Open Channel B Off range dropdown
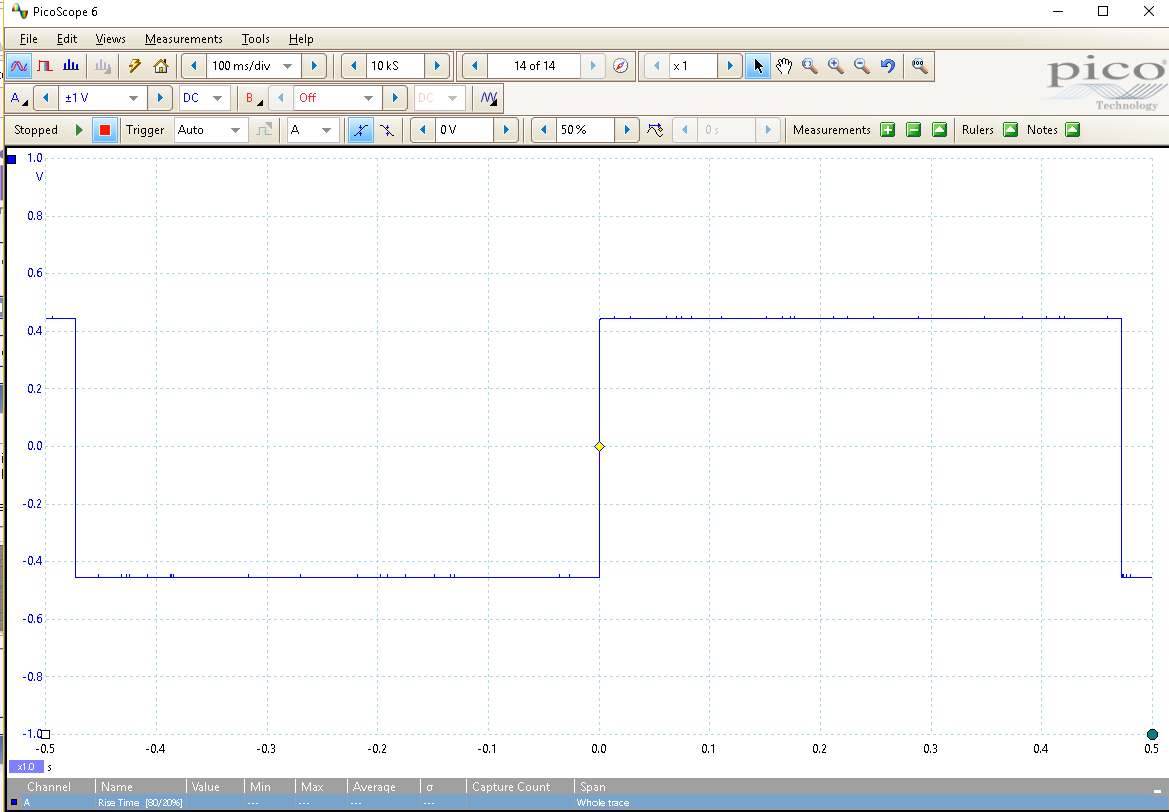Screen dimensions: 1169x812 pos(368,98)
